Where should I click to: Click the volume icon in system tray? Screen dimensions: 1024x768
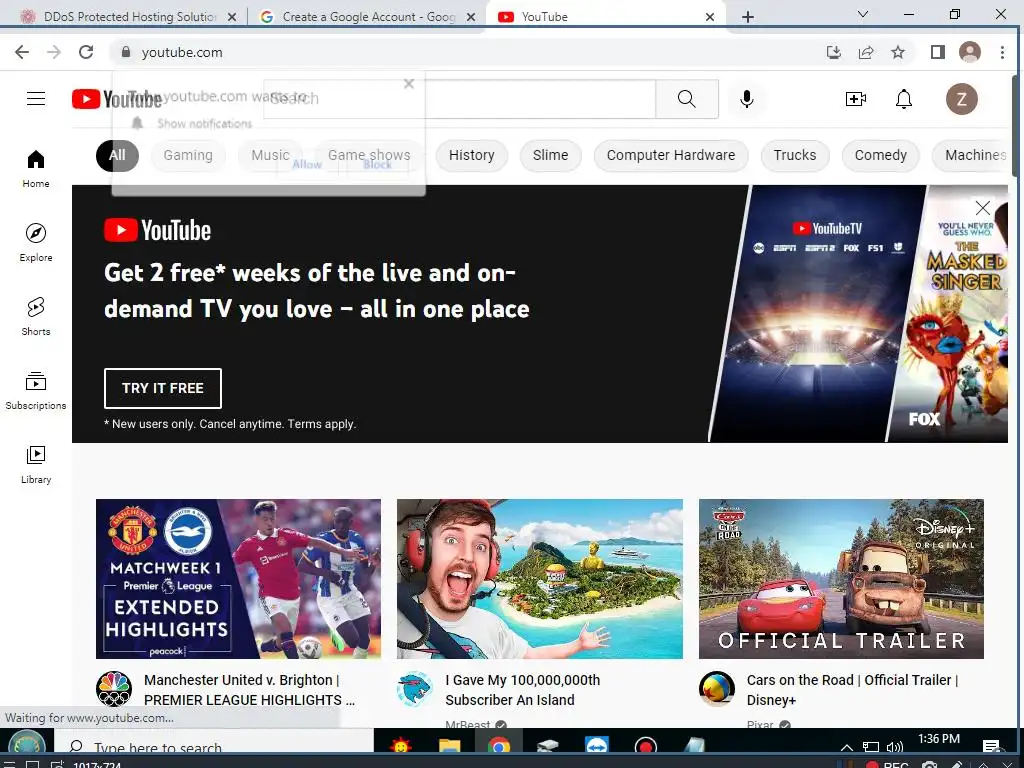895,746
